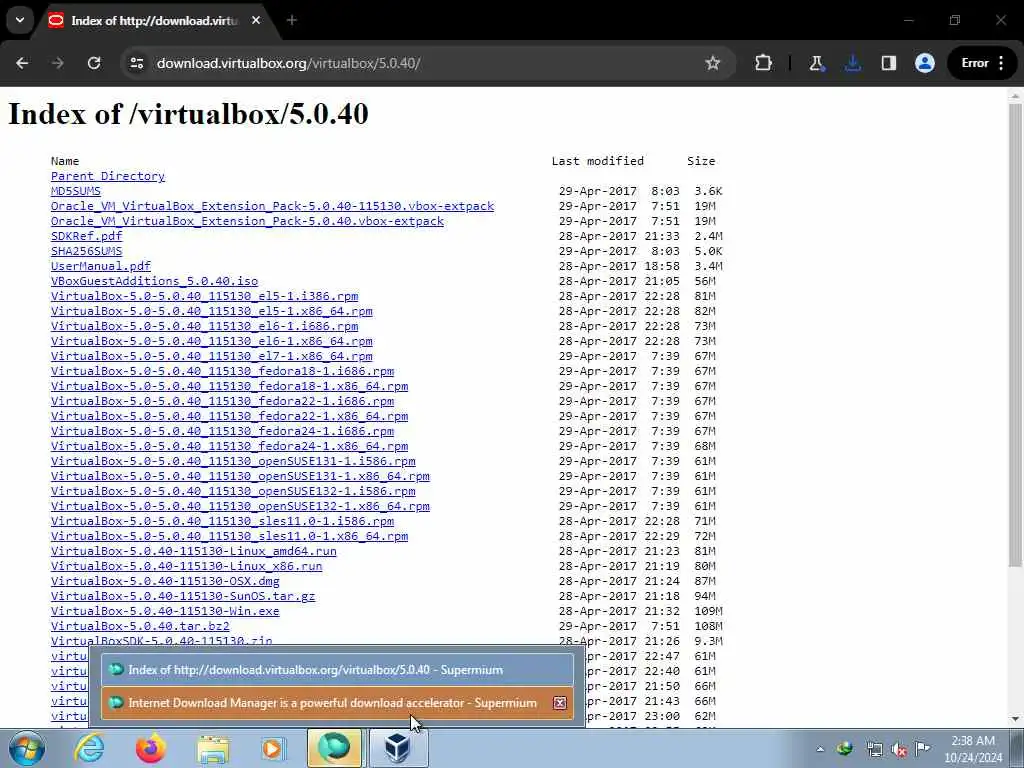Click Supermium browser taskbar button
The height and width of the screenshot is (768, 1024).
pyautogui.click(x=334, y=748)
